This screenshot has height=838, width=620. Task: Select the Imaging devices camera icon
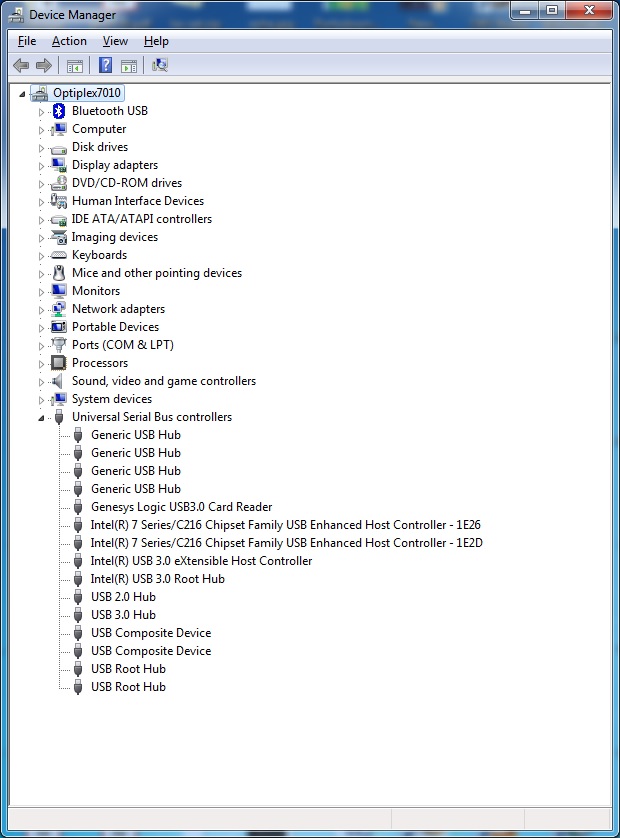click(59, 237)
